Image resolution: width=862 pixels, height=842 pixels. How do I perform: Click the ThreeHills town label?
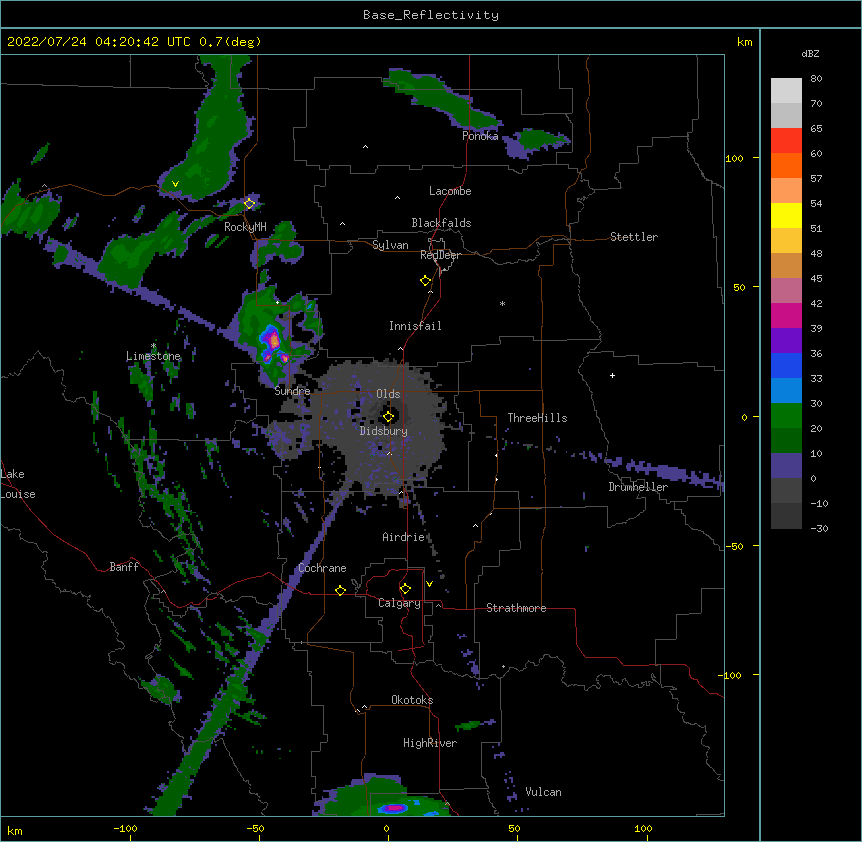click(x=537, y=418)
